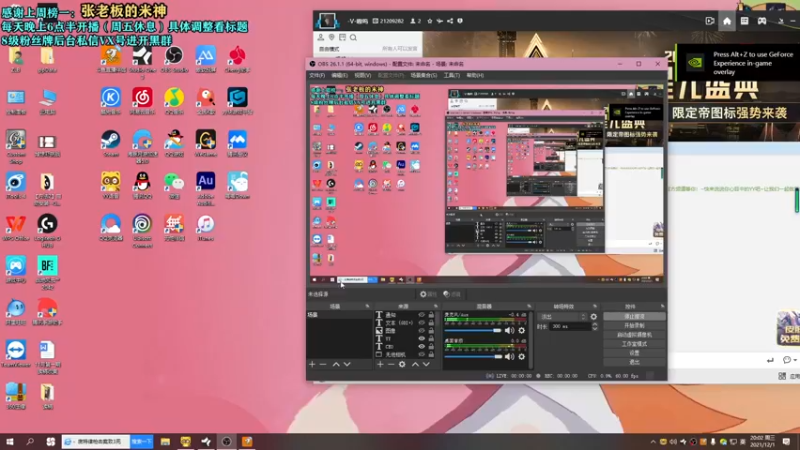Launch the Kugou blue K music icon

pos(110,98)
